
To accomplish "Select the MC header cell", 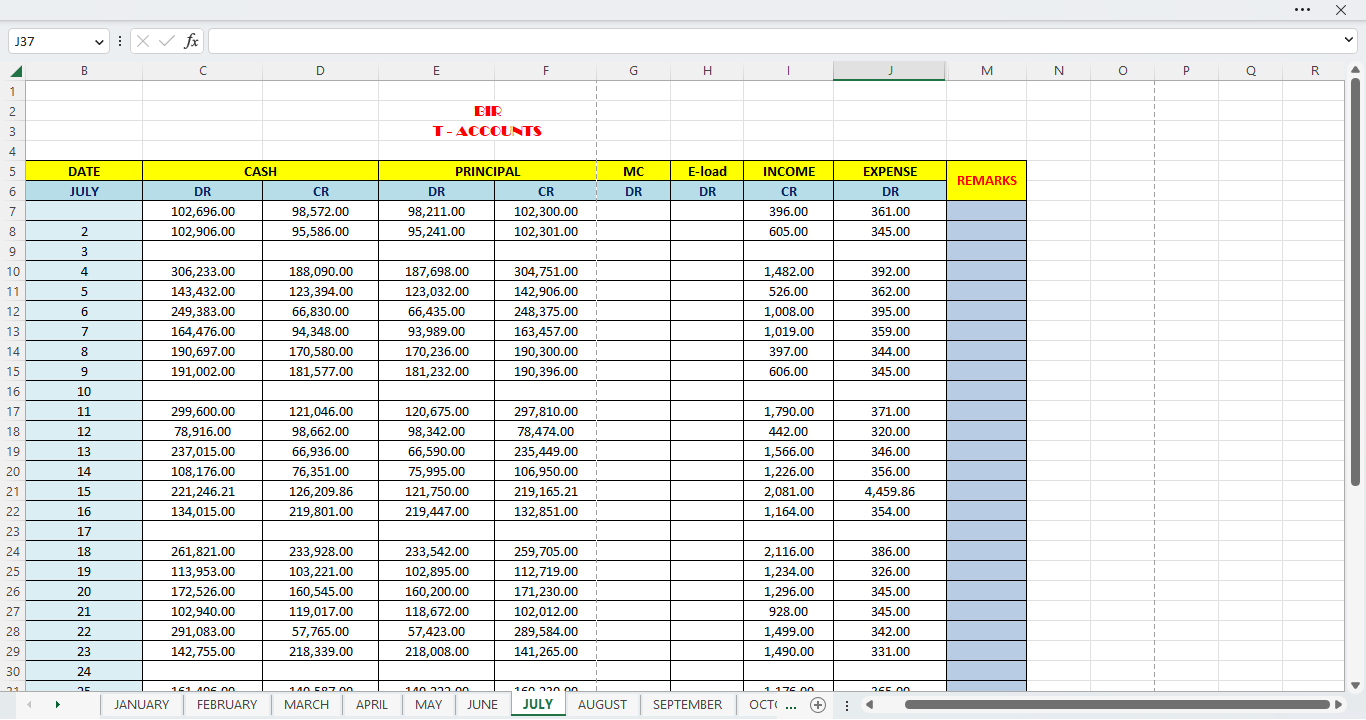I will click(634, 171).
